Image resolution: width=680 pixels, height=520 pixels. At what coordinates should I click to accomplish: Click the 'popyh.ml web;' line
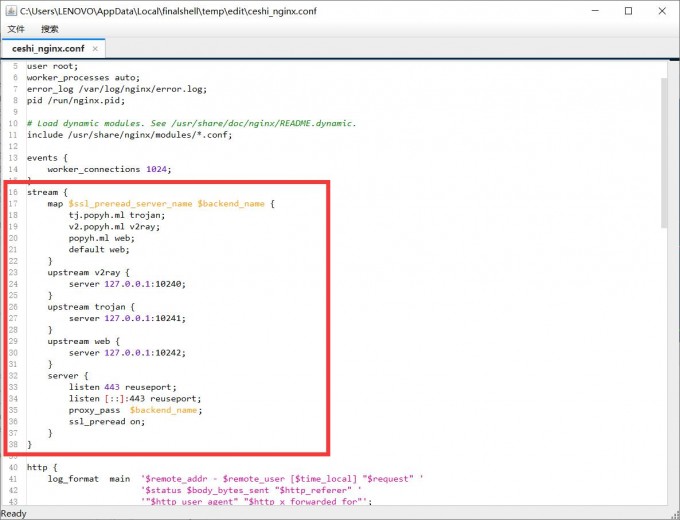(101, 238)
